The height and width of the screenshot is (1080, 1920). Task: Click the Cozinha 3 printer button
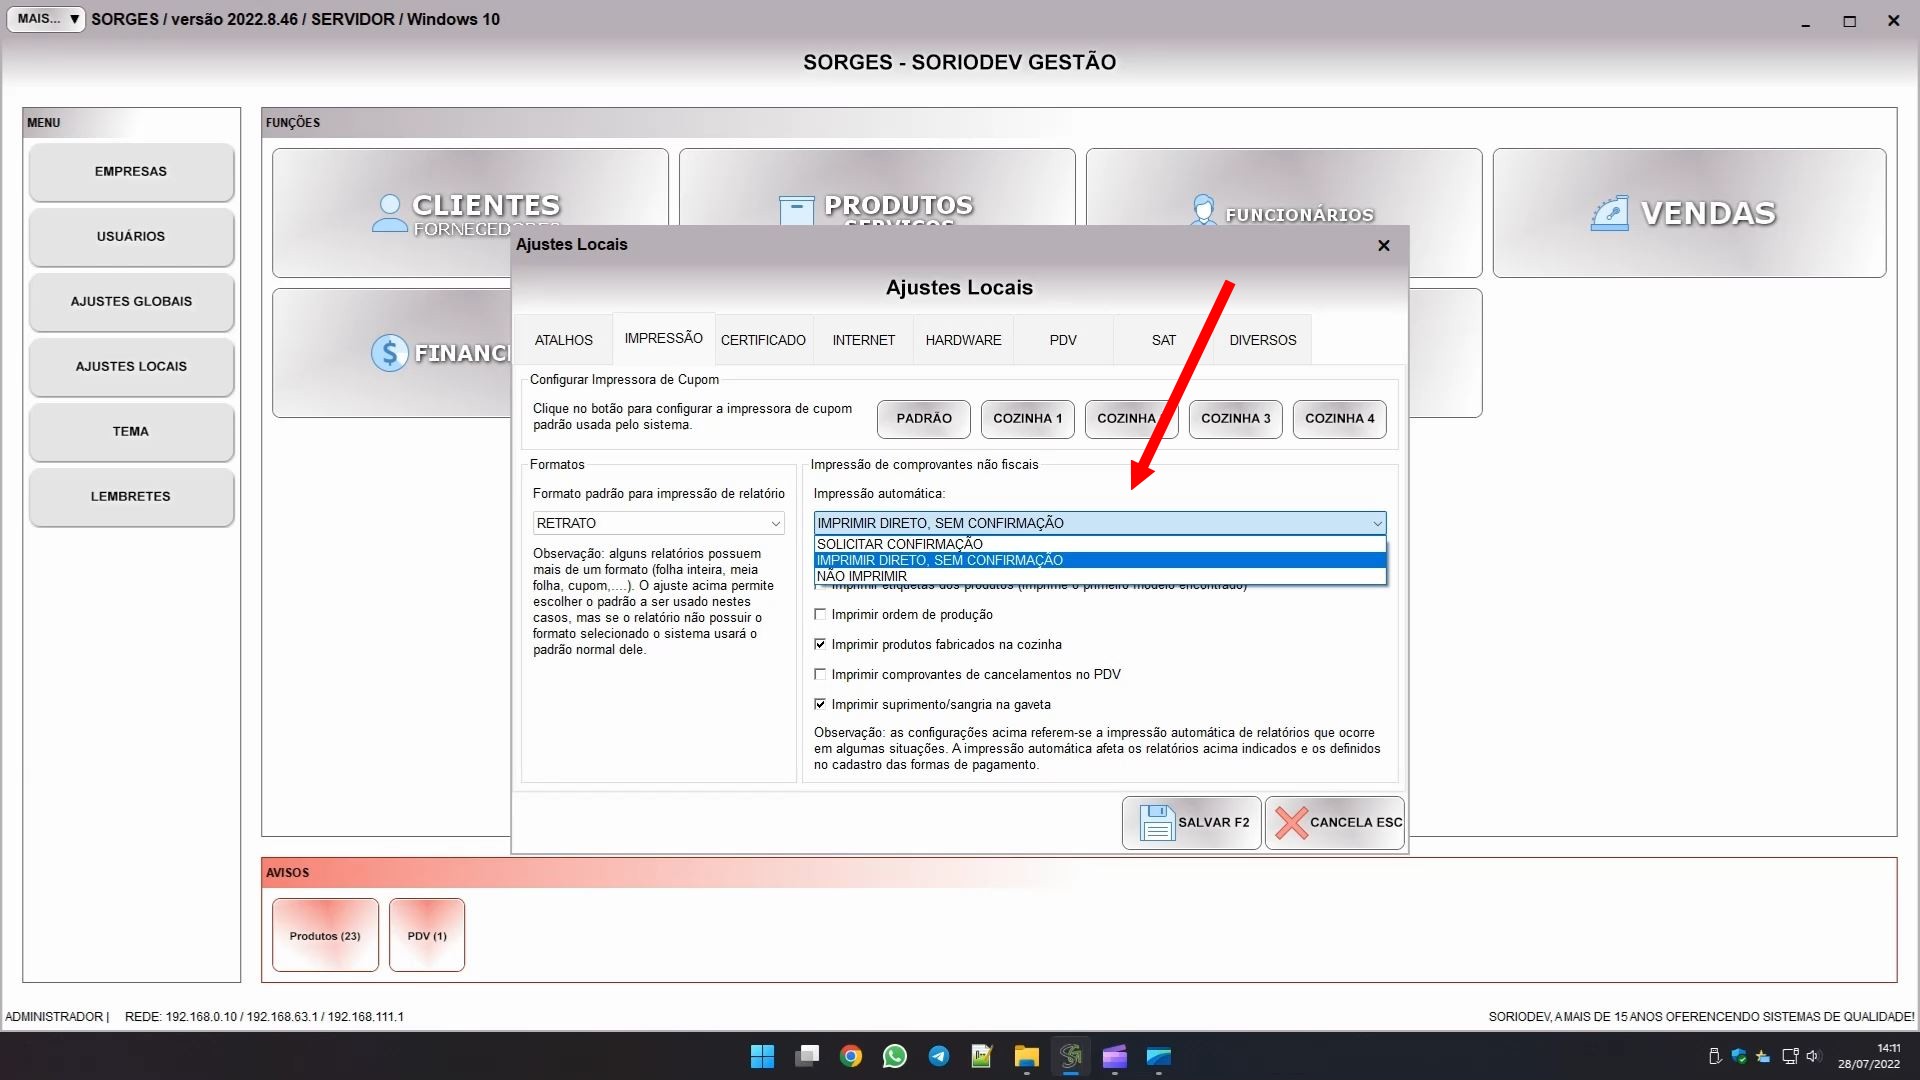[x=1235, y=418]
